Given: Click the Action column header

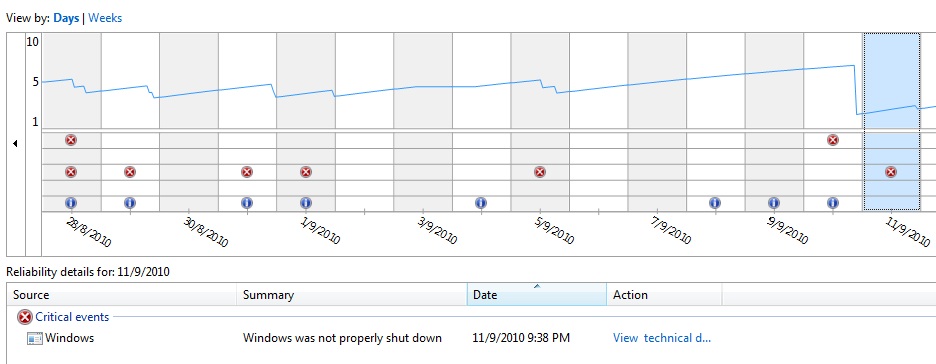Looking at the screenshot, I should (664, 295).
